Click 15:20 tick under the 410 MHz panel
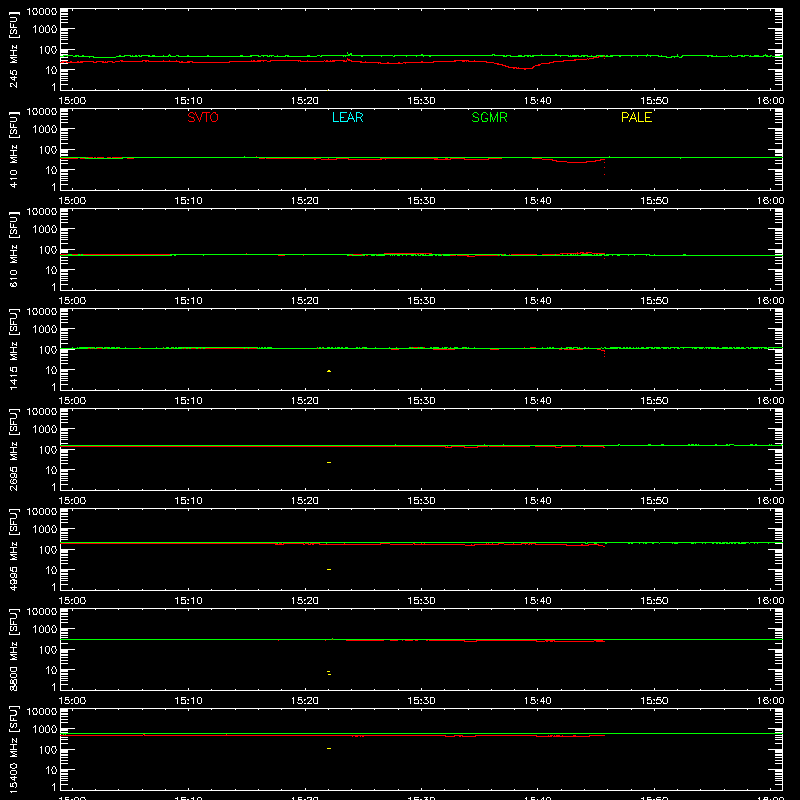 click(305, 201)
